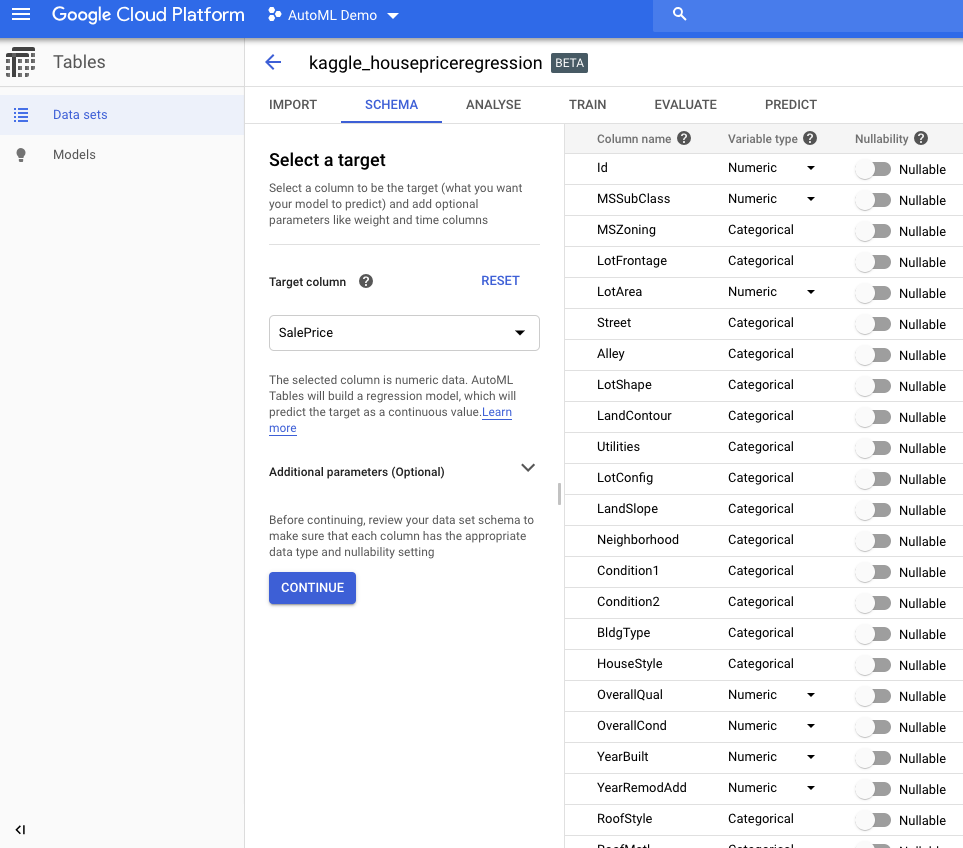Open variable type dropdown for OverallCond

click(811, 725)
